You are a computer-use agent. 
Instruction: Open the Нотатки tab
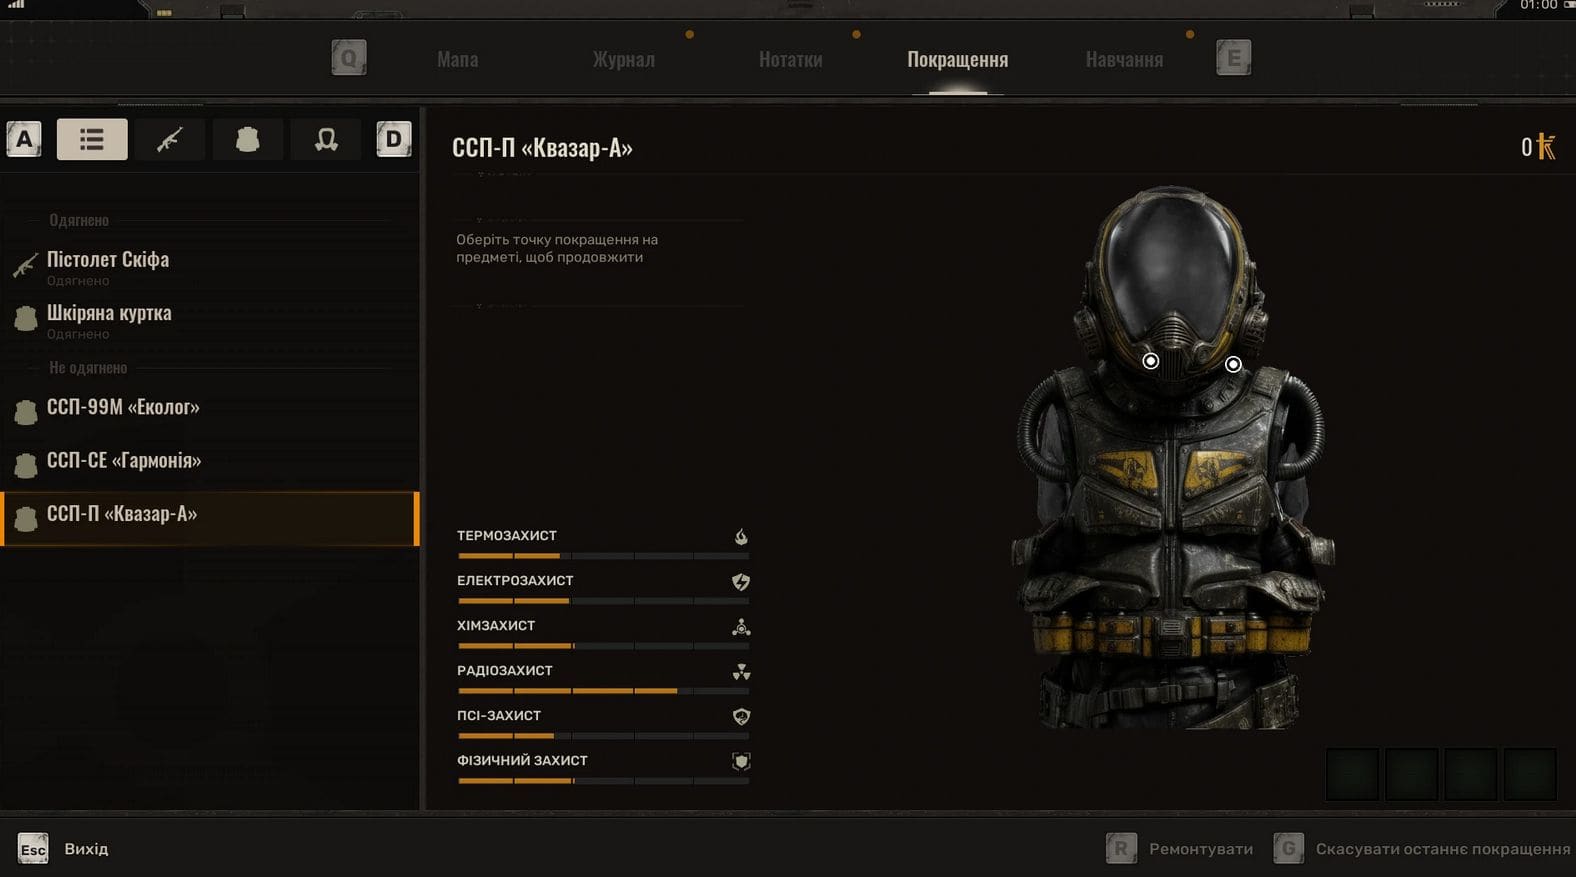[x=790, y=60]
